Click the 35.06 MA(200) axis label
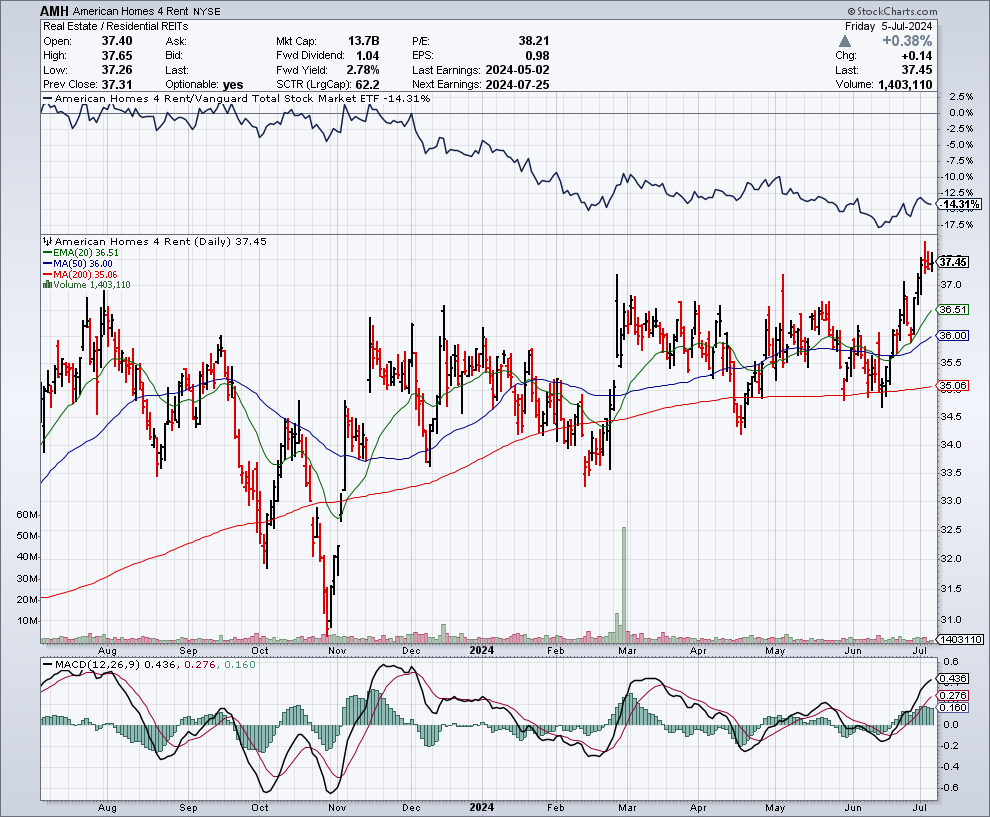The height and width of the screenshot is (817, 990). [x=953, y=385]
